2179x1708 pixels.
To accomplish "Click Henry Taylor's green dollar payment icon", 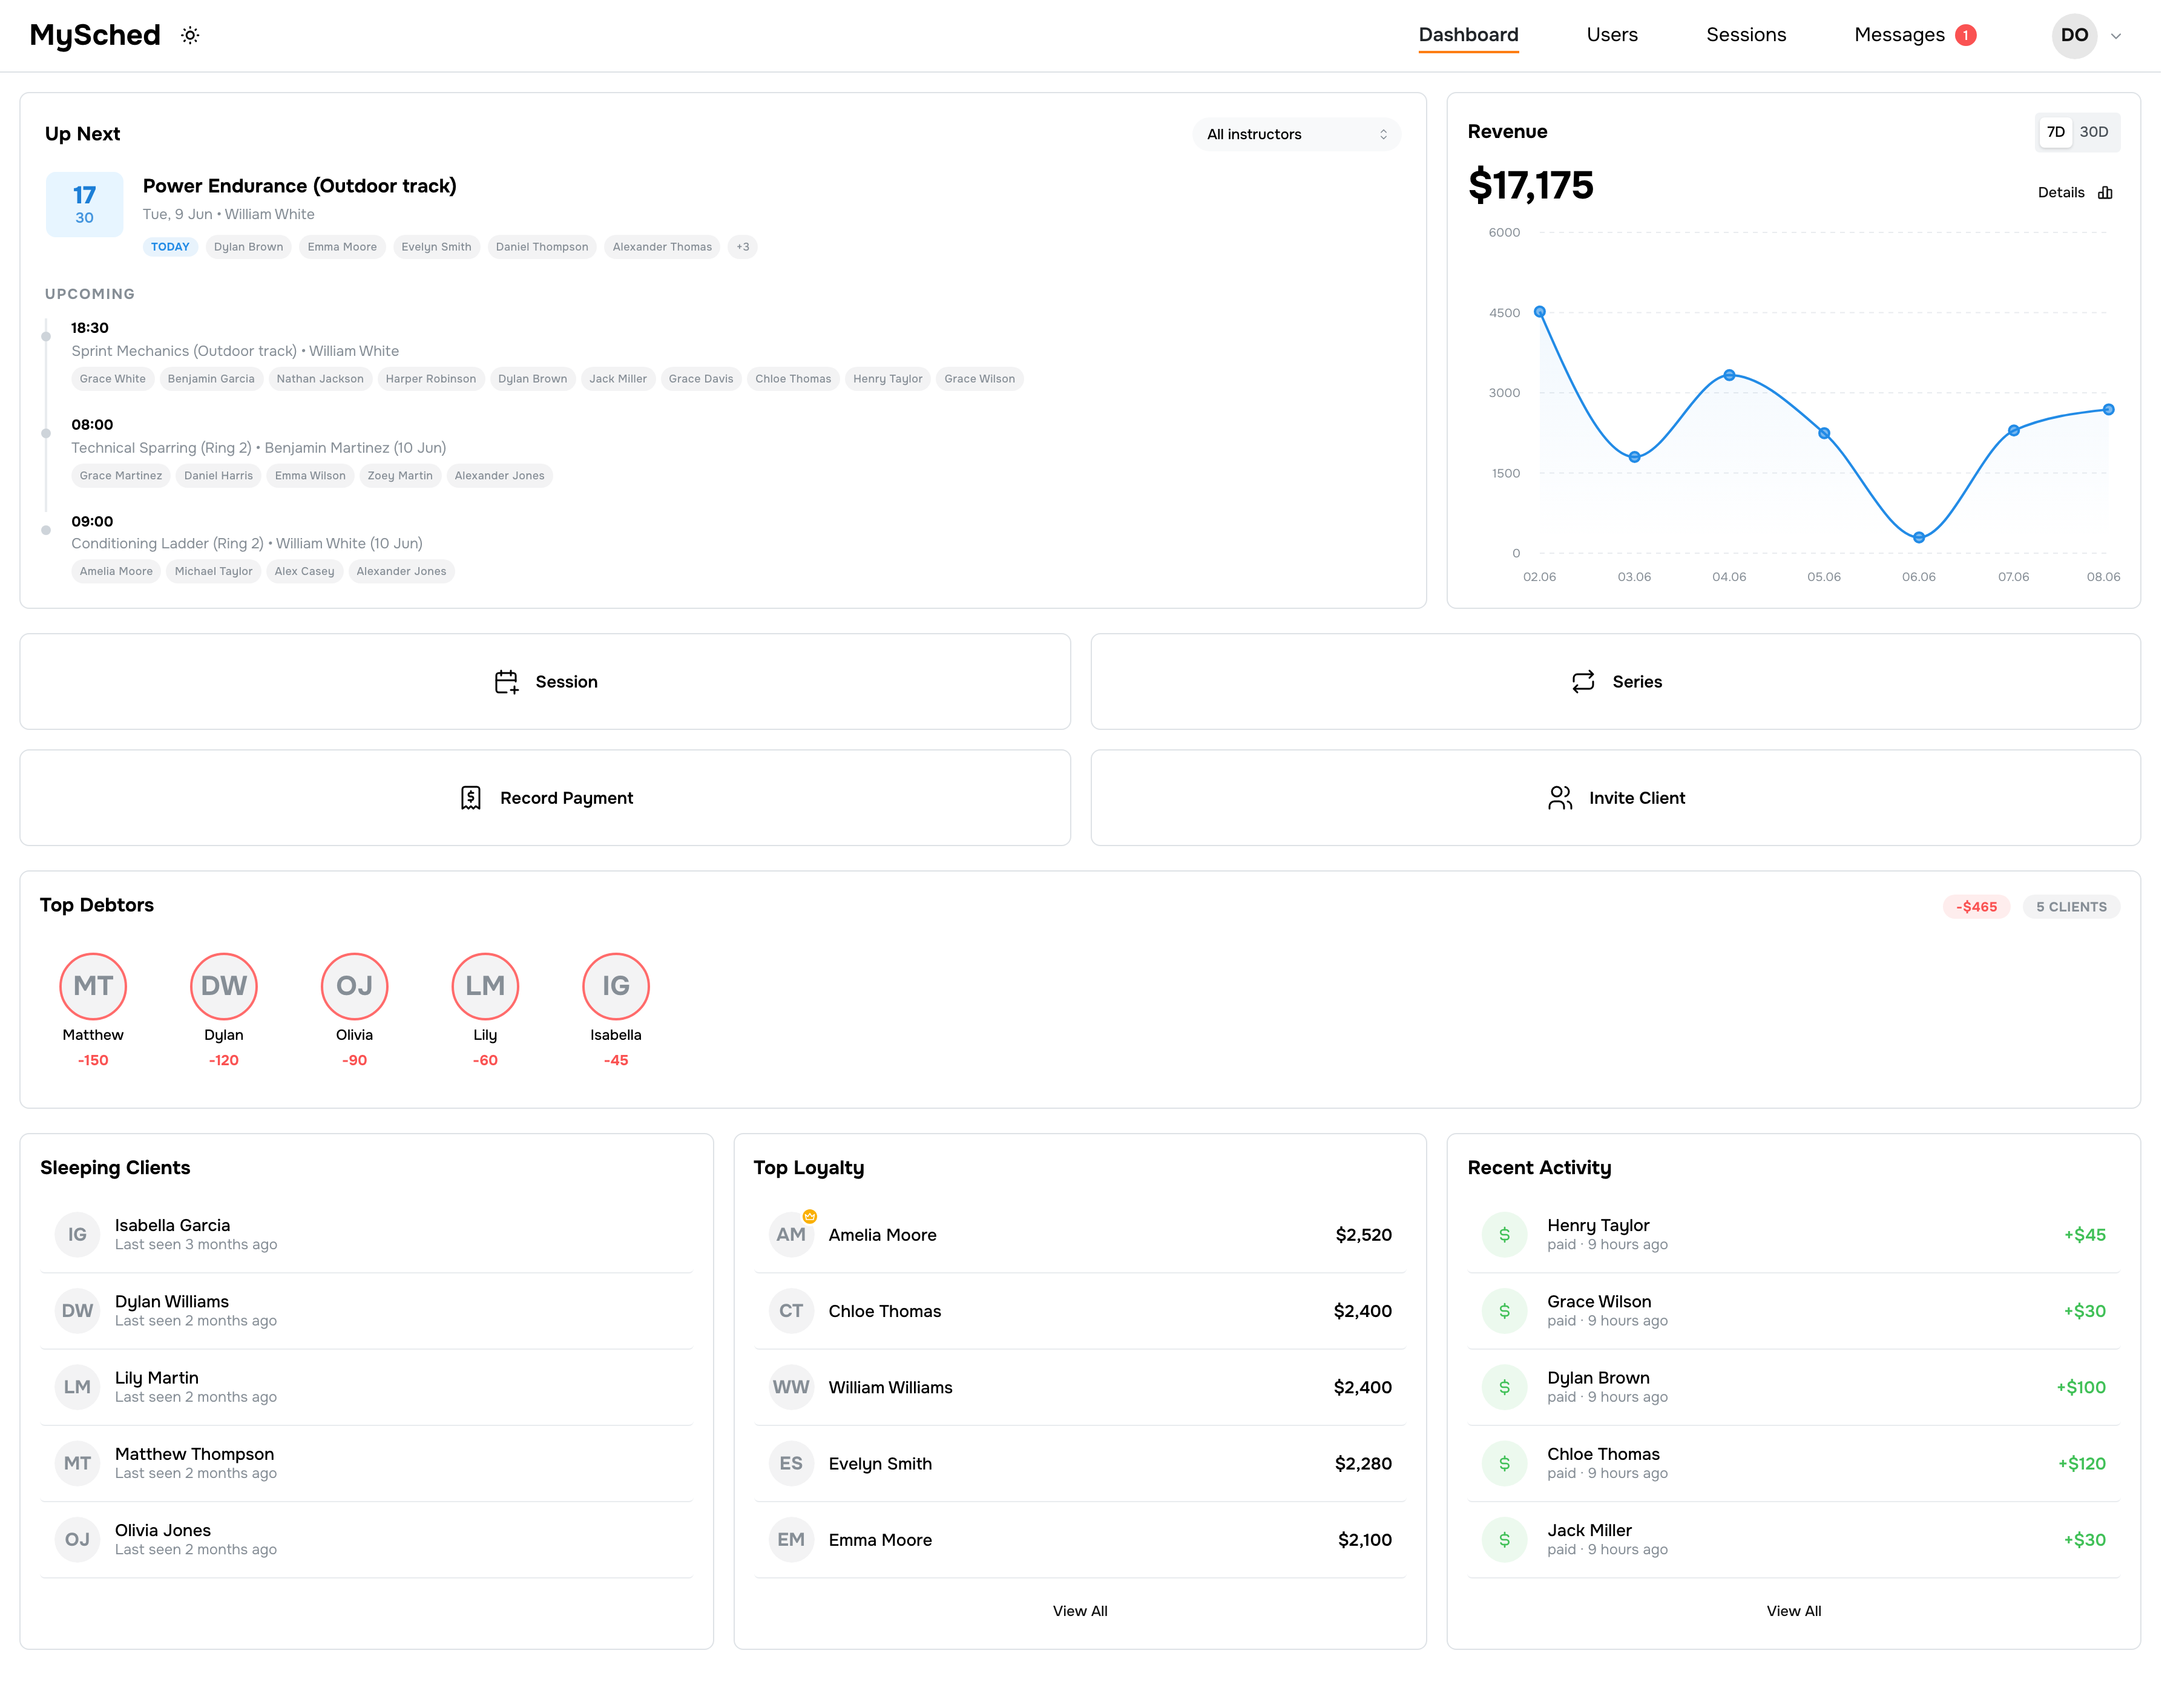I will point(1517,1245).
